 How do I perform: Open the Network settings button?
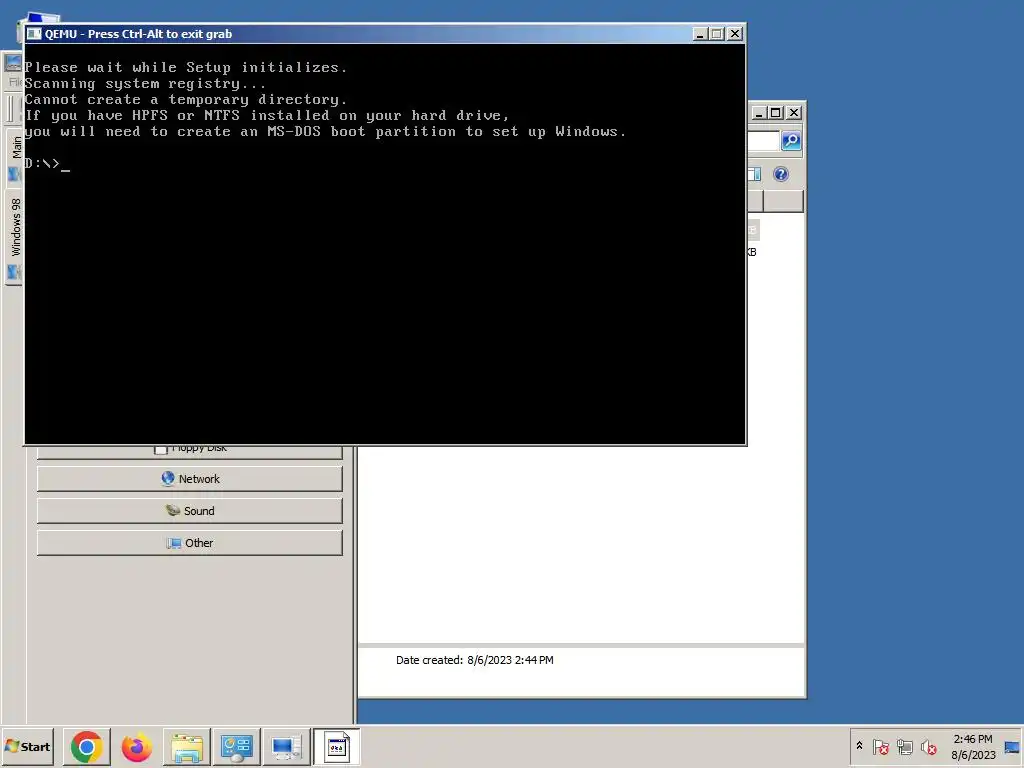pos(189,479)
